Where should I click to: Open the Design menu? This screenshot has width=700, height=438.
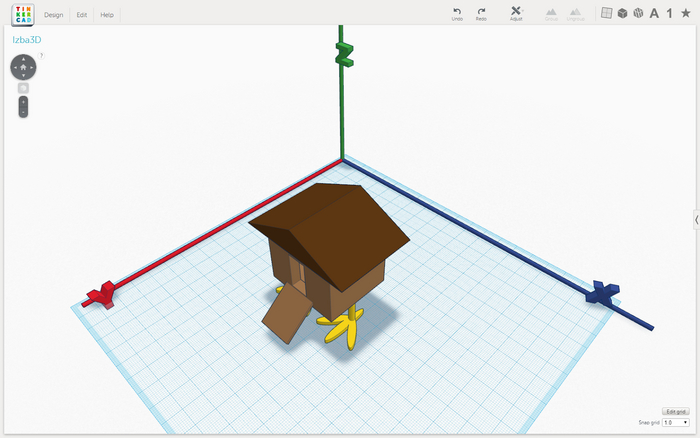(x=54, y=15)
